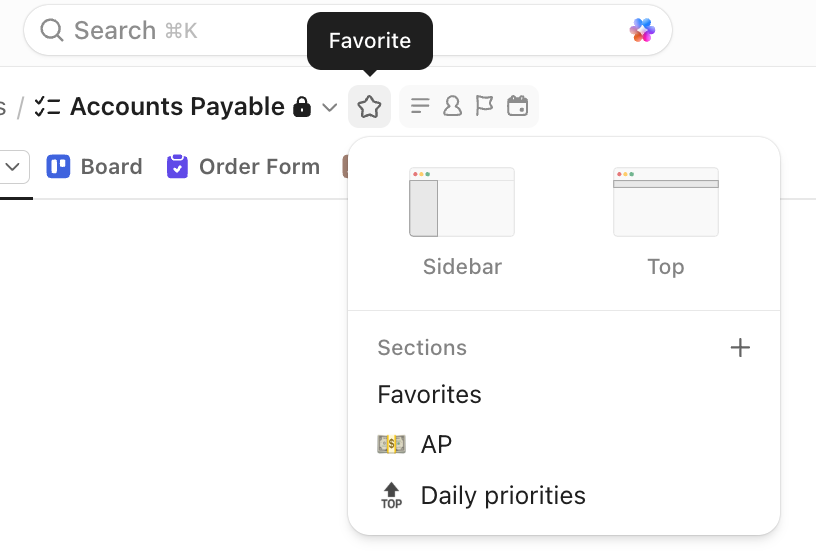Choose the Top favorite layout thumbnail
Image resolution: width=816 pixels, height=554 pixels.
pos(666,203)
